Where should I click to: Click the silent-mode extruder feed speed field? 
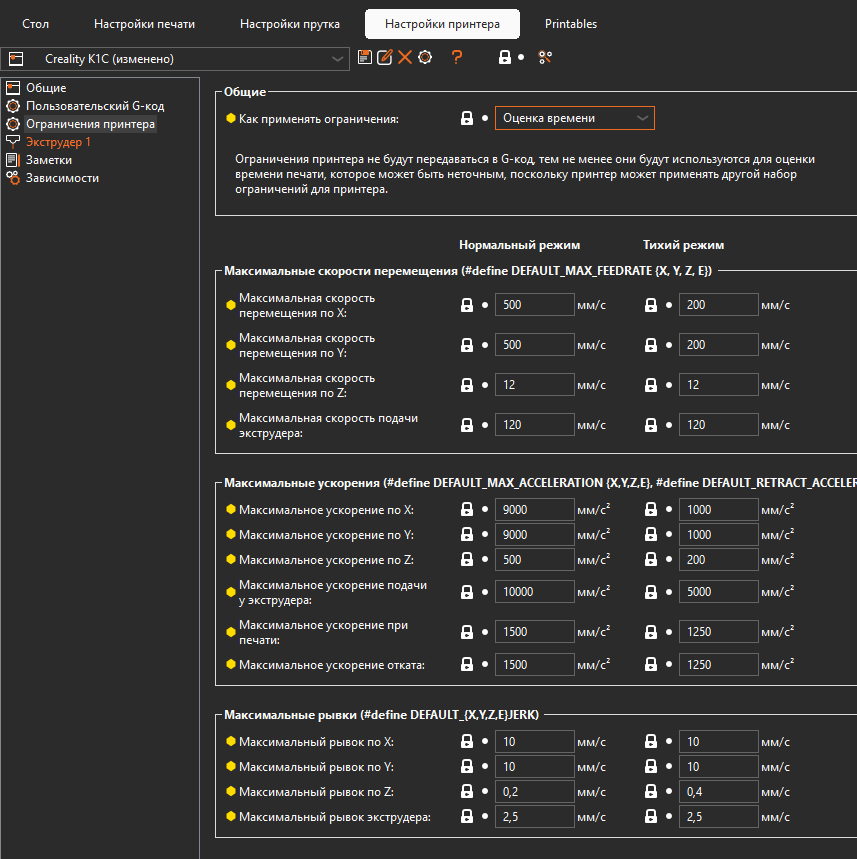point(719,425)
